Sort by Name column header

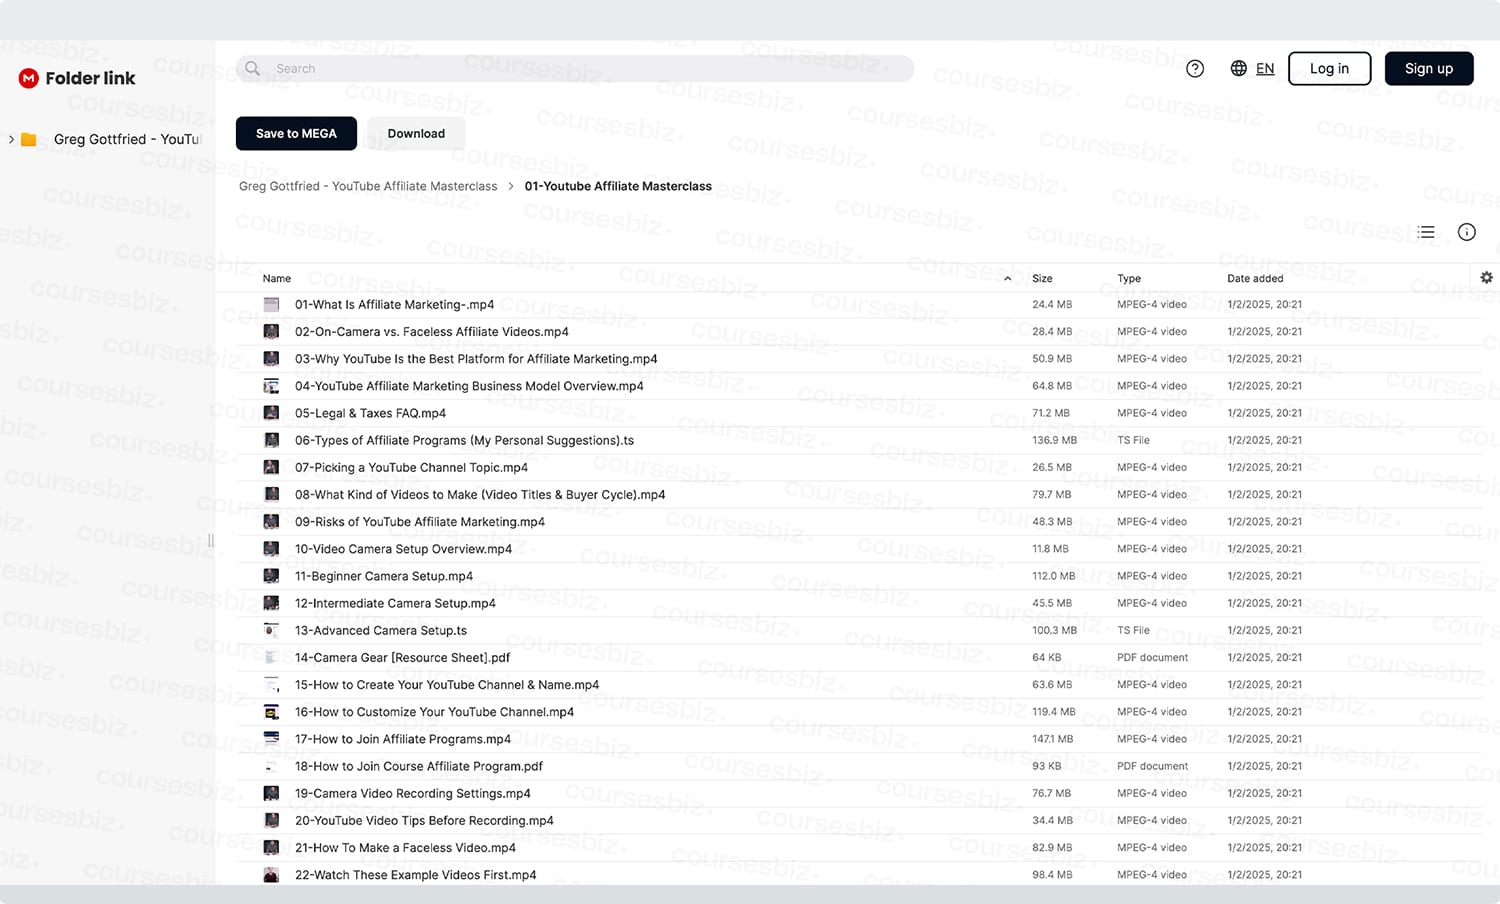[x=277, y=279]
